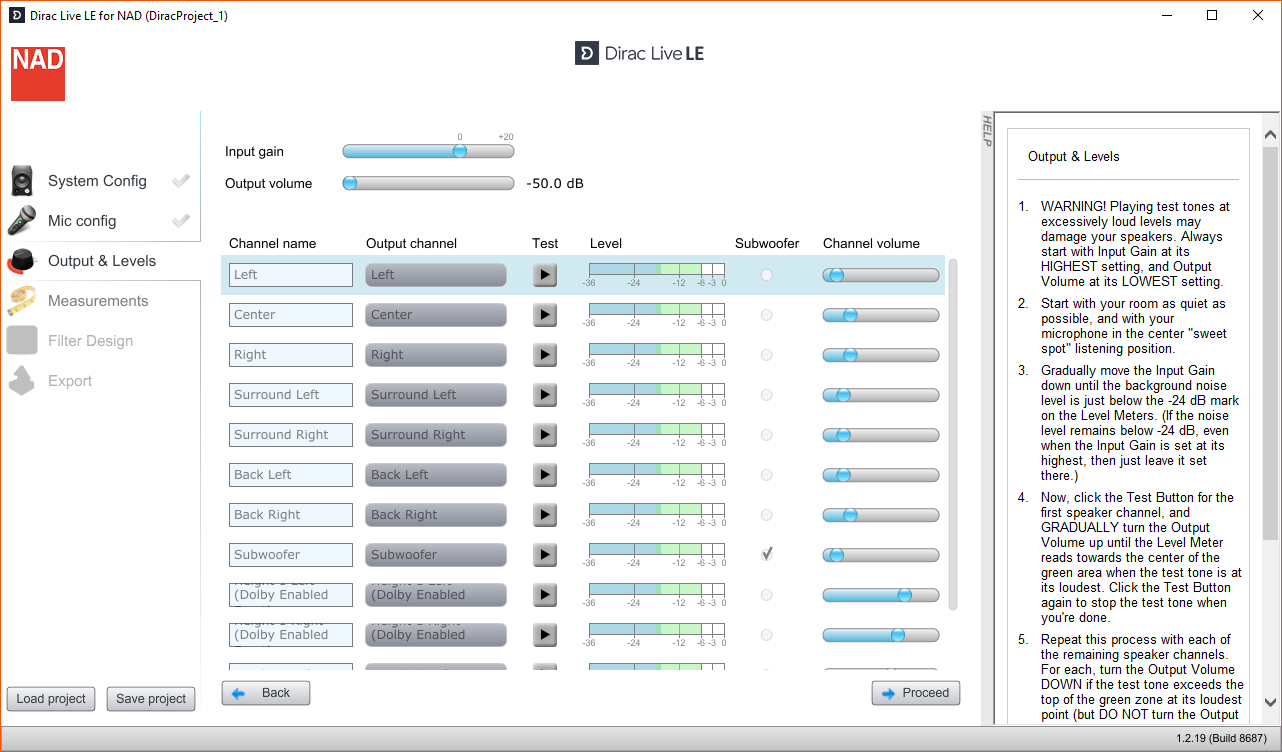This screenshot has width=1282, height=752.
Task: Open the Right output channel selector
Action: (436, 355)
